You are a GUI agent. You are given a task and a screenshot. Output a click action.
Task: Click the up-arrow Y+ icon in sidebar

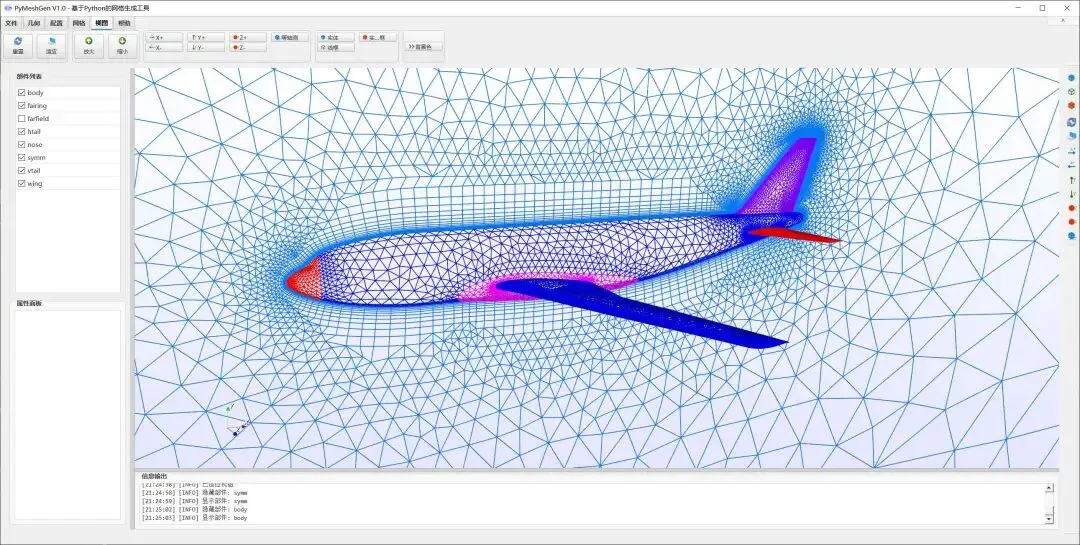[x=1071, y=180]
